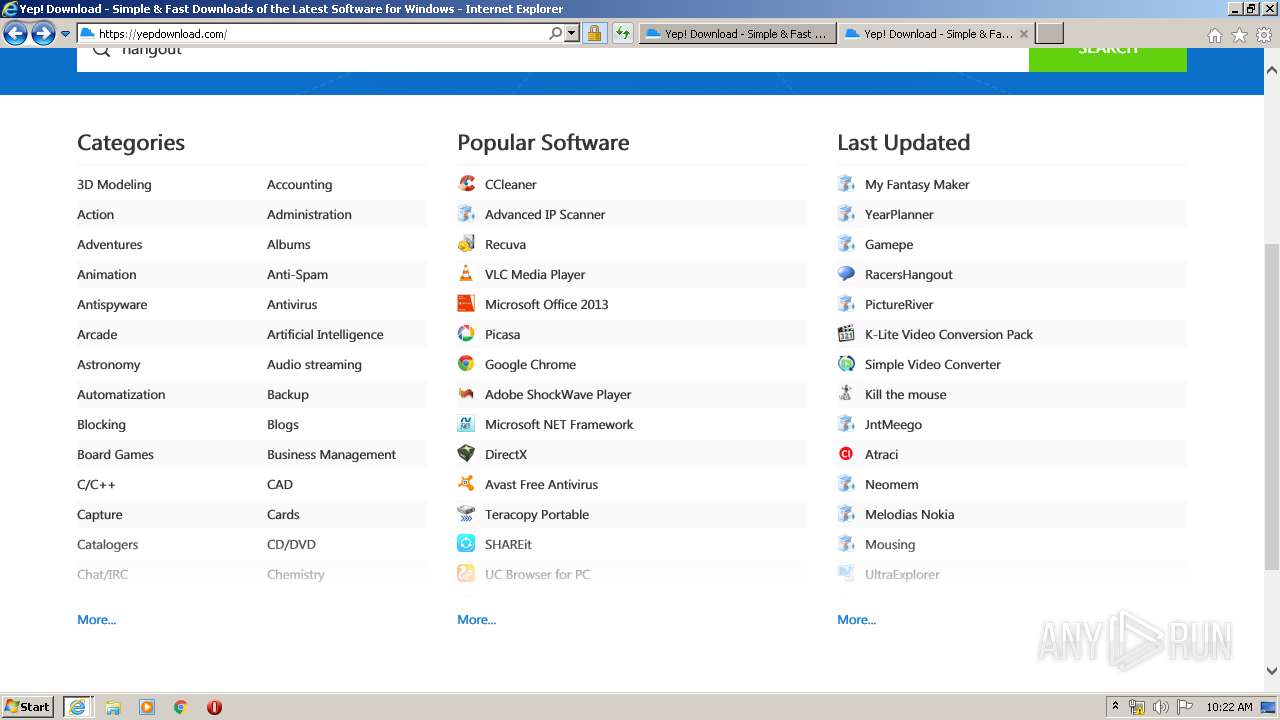The image size is (1280, 720).
Task: Open the taskbar Chrome icon
Action: 180,707
